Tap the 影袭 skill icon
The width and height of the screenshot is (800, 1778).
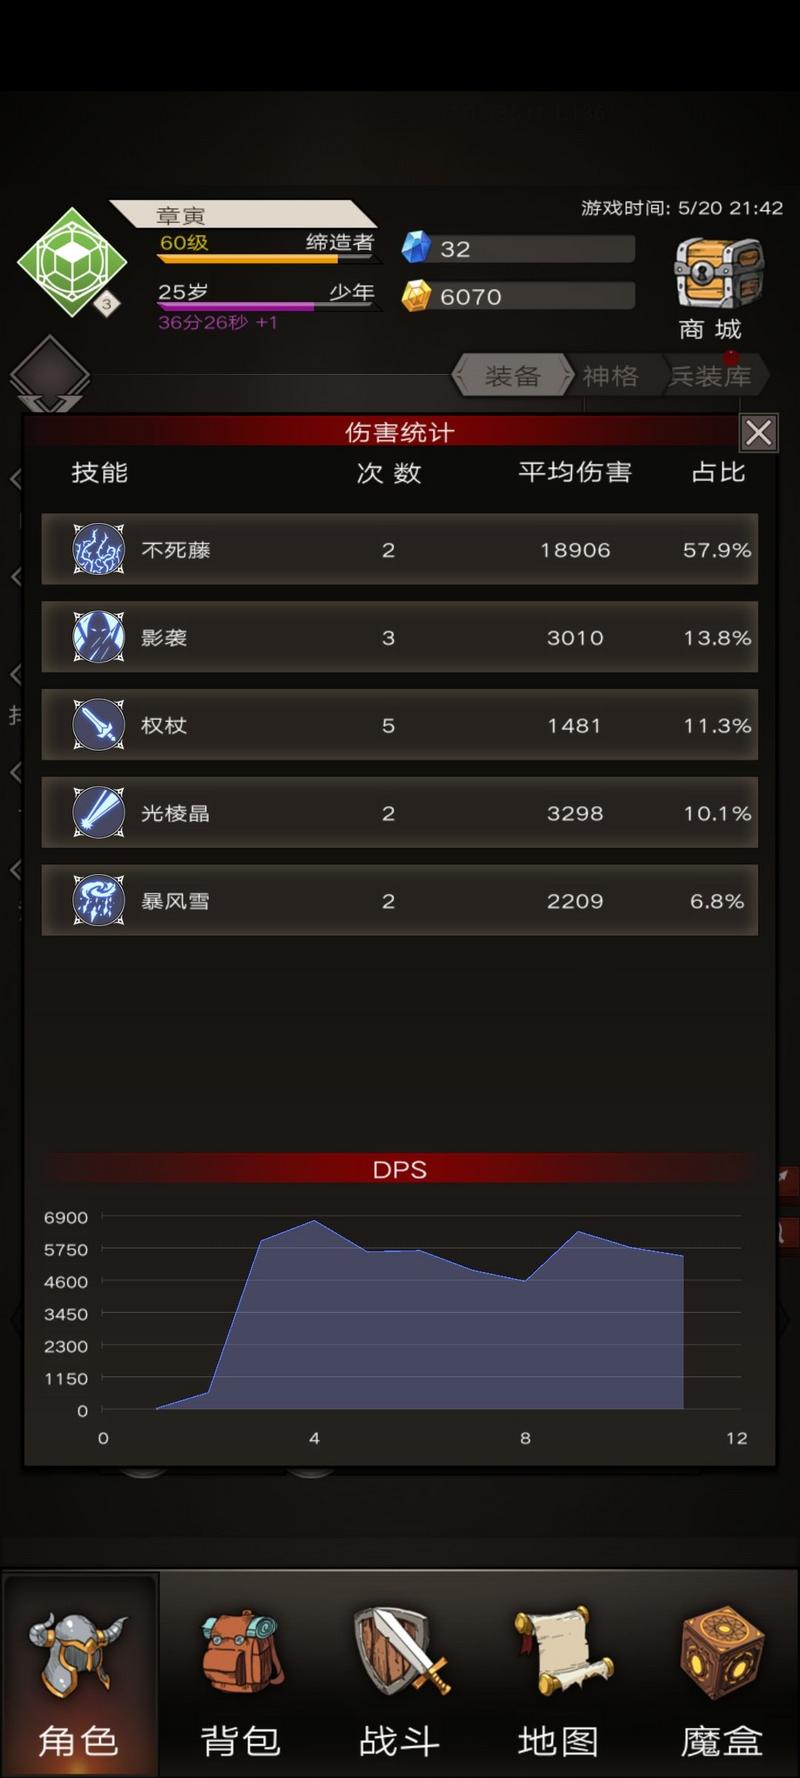pyautogui.click(x=99, y=637)
